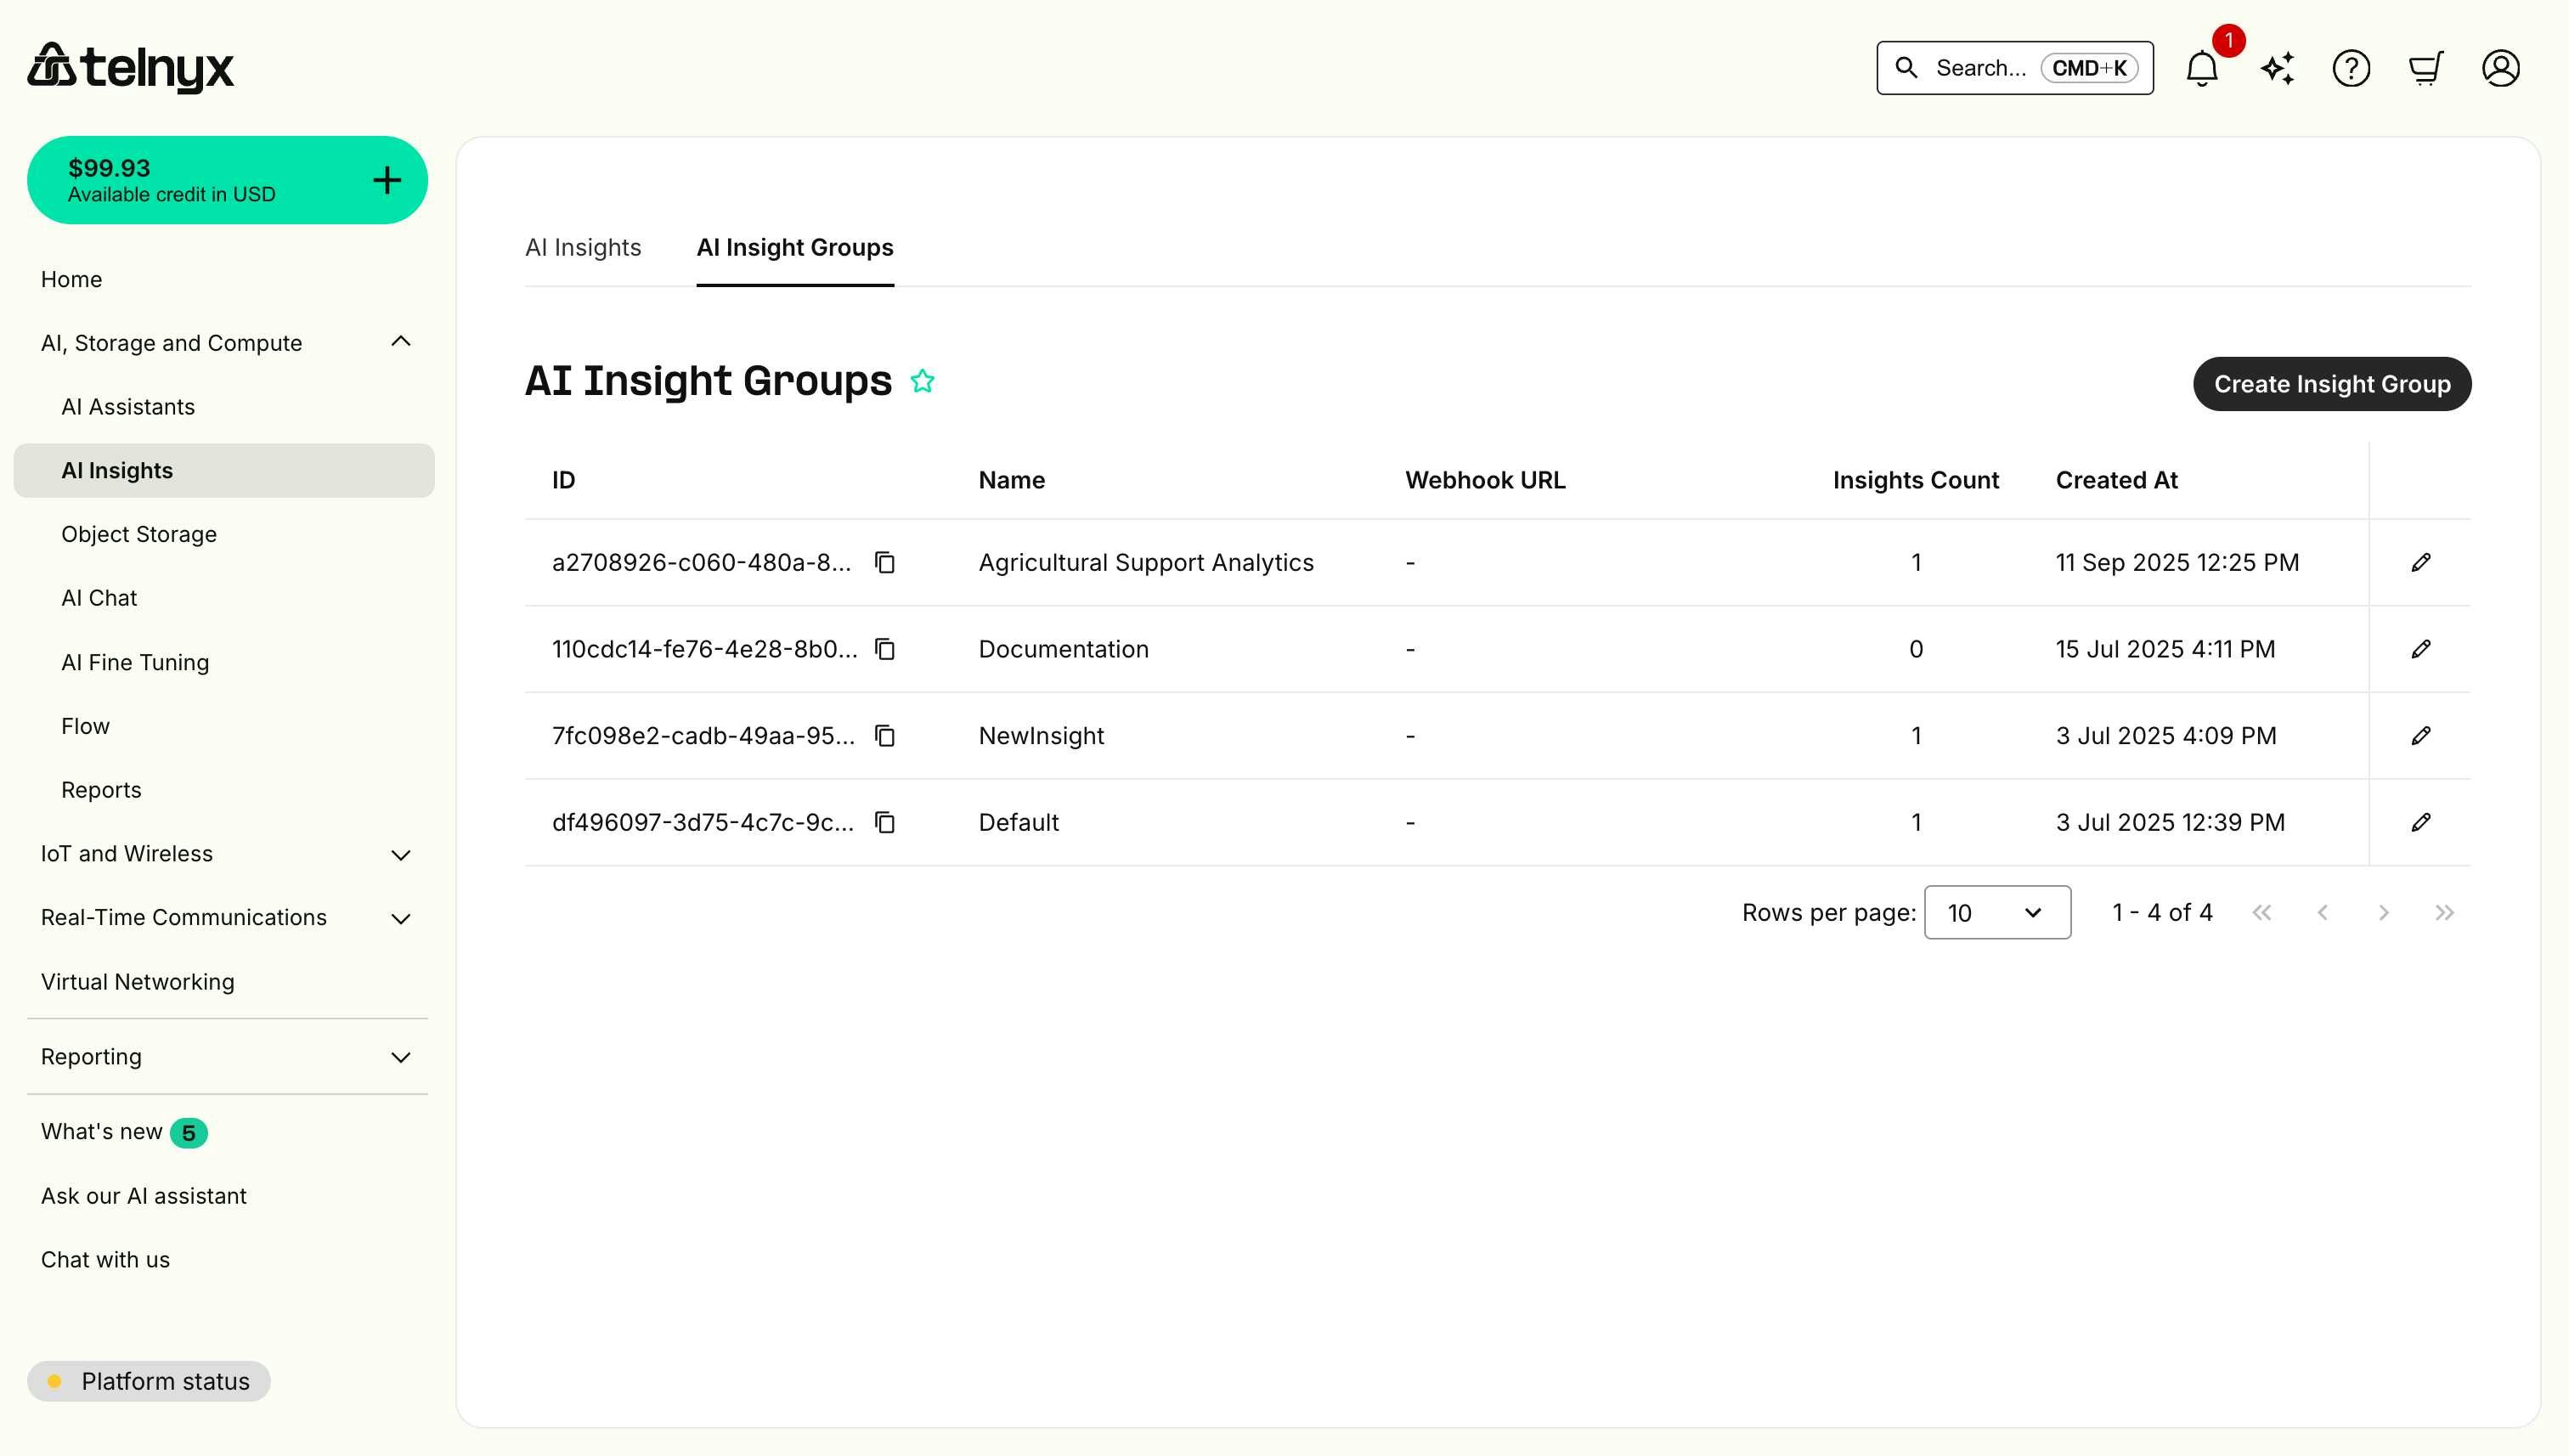The image size is (2569, 1456).
Task: Switch to the AI Insights tab
Action: 583,247
